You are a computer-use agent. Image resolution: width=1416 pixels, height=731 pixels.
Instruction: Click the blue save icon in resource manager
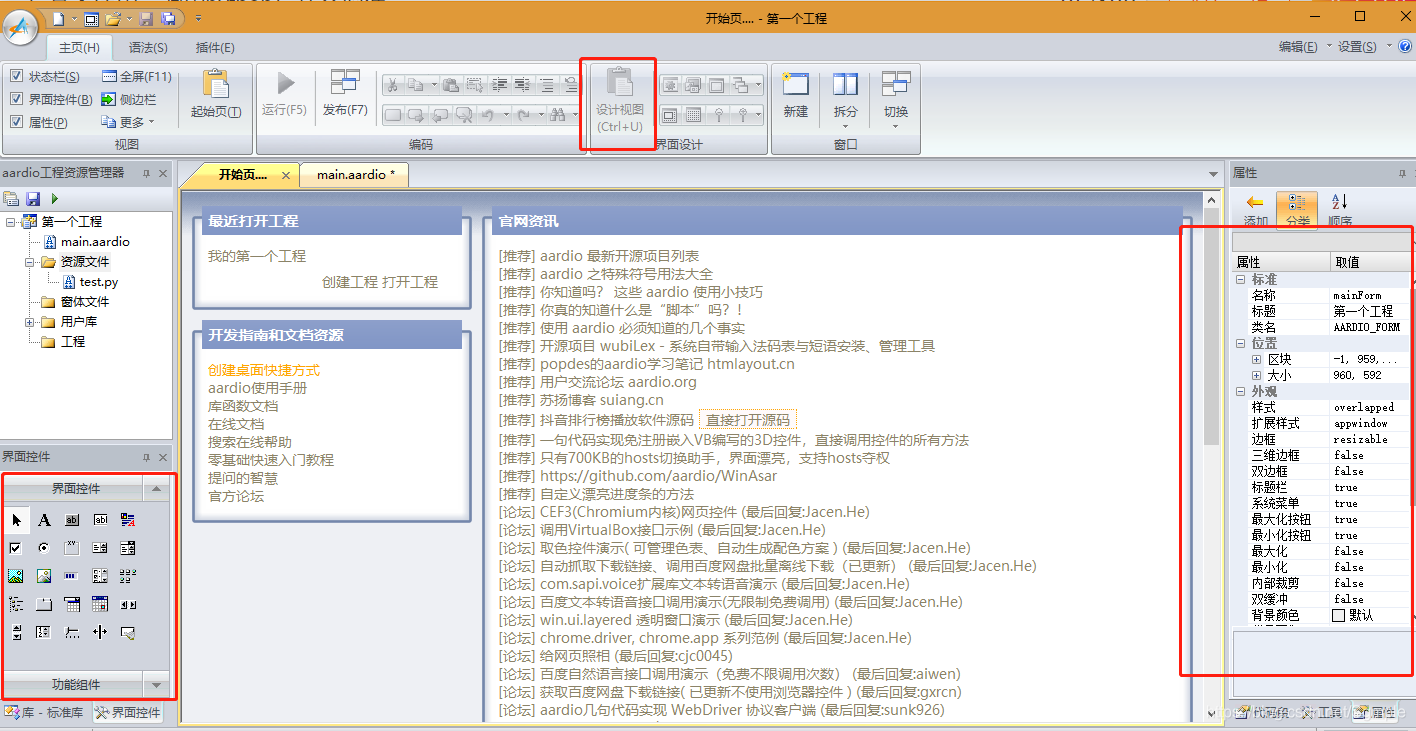[x=33, y=199]
